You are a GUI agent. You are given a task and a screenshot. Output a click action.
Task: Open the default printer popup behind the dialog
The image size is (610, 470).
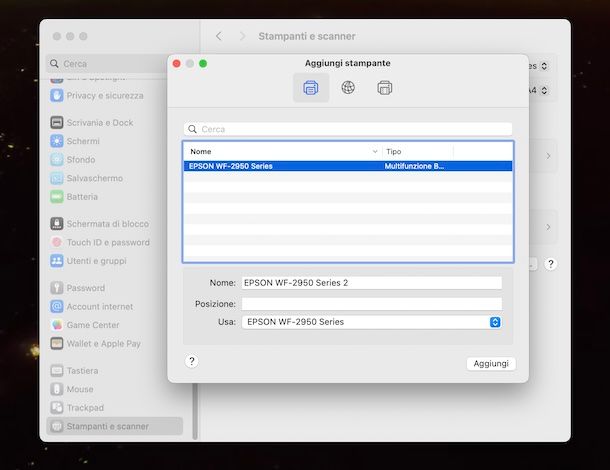coord(544,66)
